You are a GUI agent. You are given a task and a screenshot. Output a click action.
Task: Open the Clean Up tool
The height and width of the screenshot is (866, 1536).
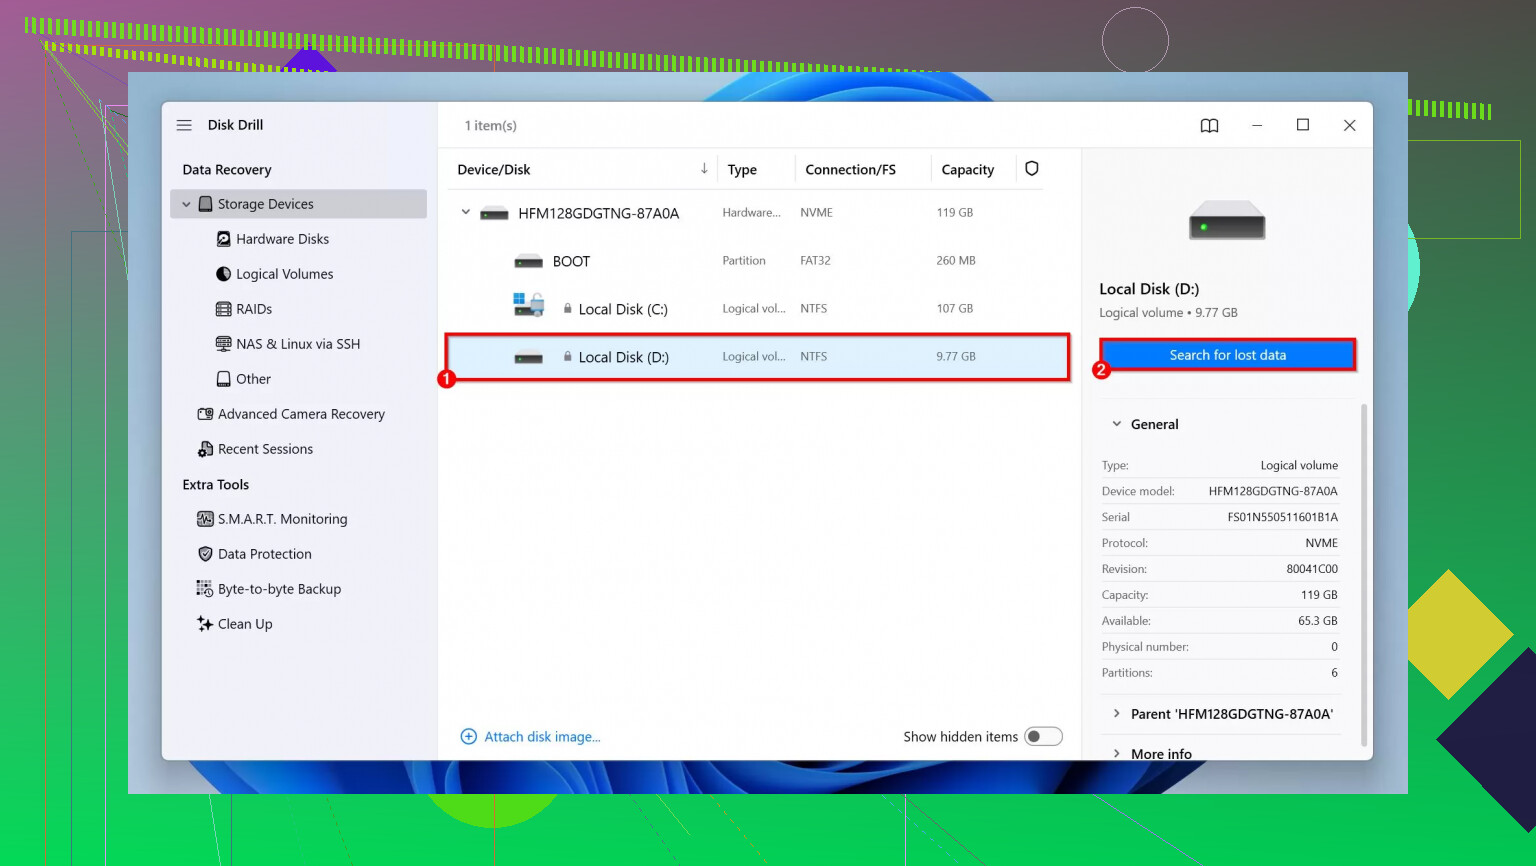pyautogui.click(x=244, y=623)
